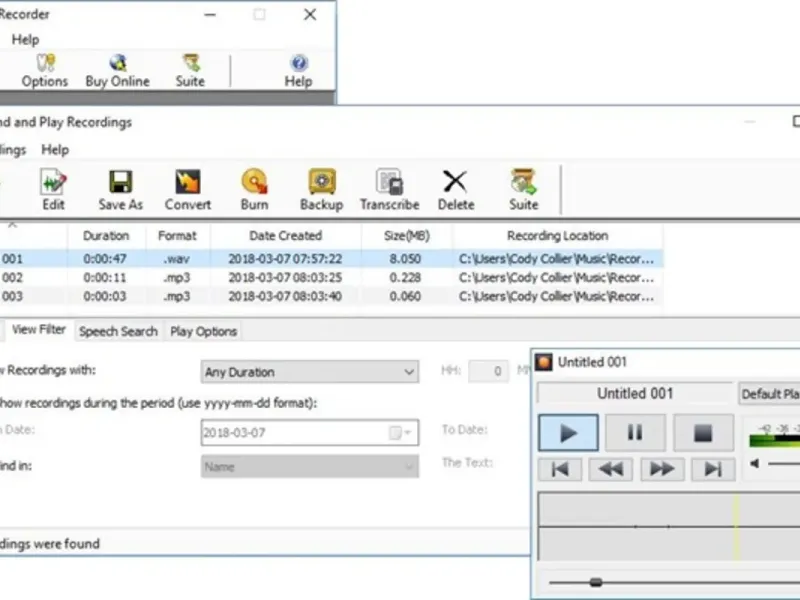Viewport: 800px width, 600px height.
Task: Click date cell 2018-03-07 08:03:25
Action: tap(285, 278)
